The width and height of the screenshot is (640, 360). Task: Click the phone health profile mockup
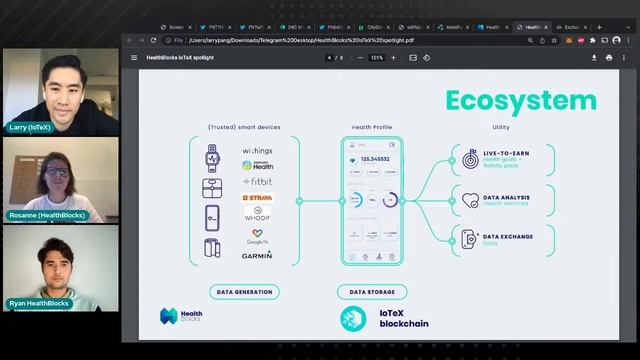click(372, 201)
